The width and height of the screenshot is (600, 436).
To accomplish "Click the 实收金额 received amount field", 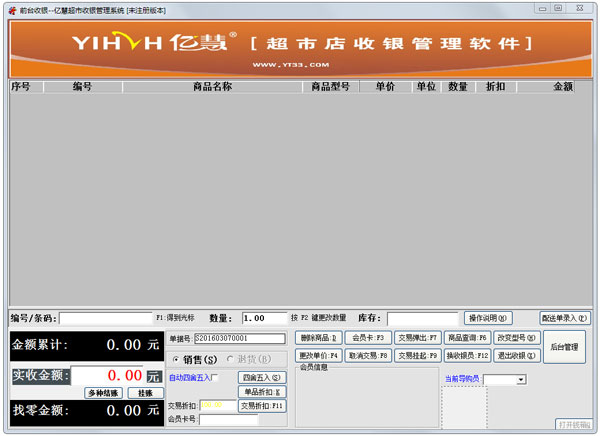I will point(108,376).
